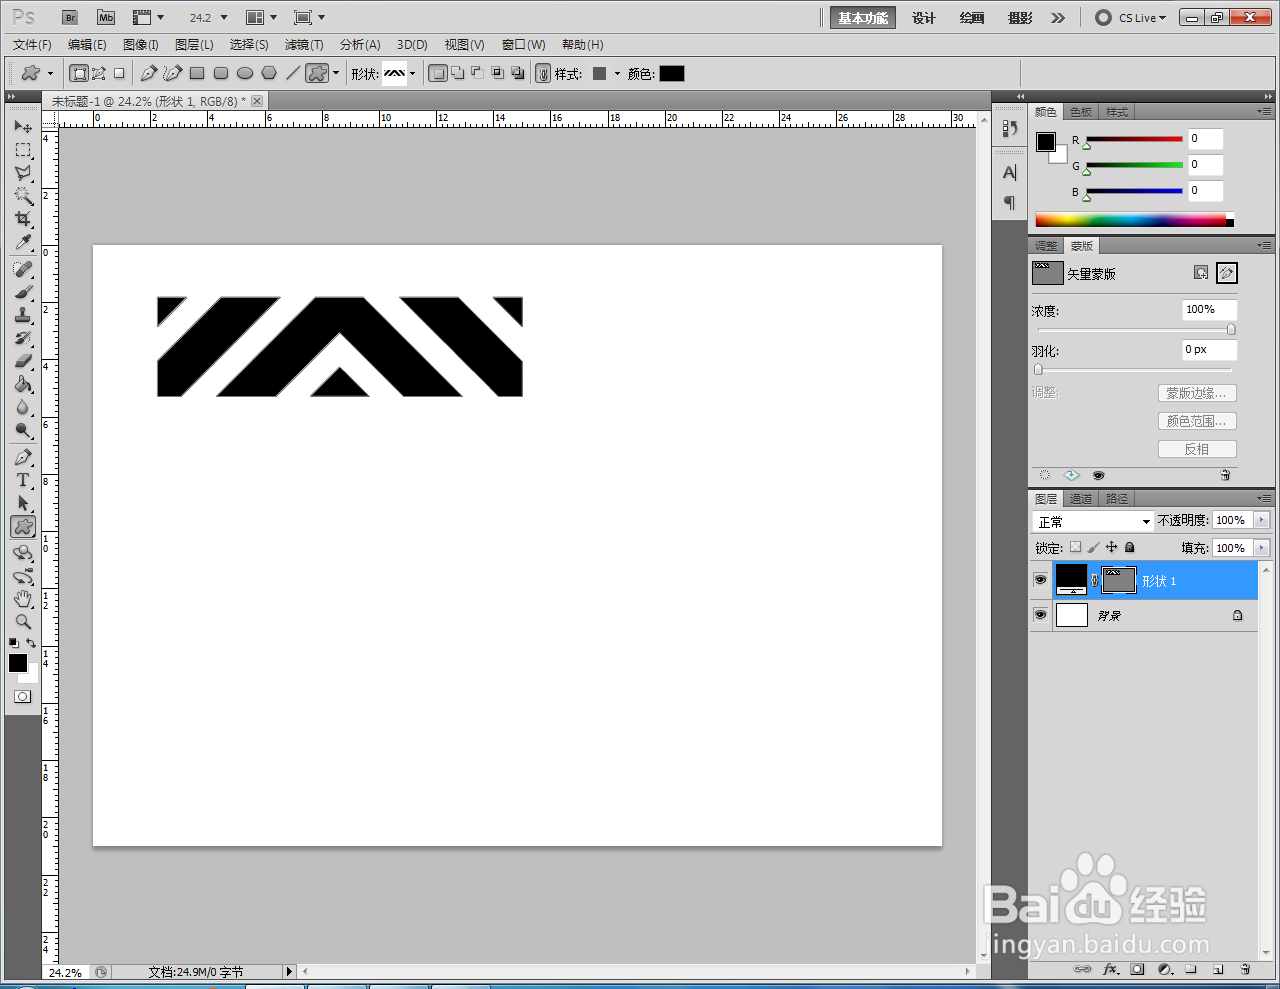The width and height of the screenshot is (1280, 989).
Task: Select the Eraser tool
Action: pos(22,361)
